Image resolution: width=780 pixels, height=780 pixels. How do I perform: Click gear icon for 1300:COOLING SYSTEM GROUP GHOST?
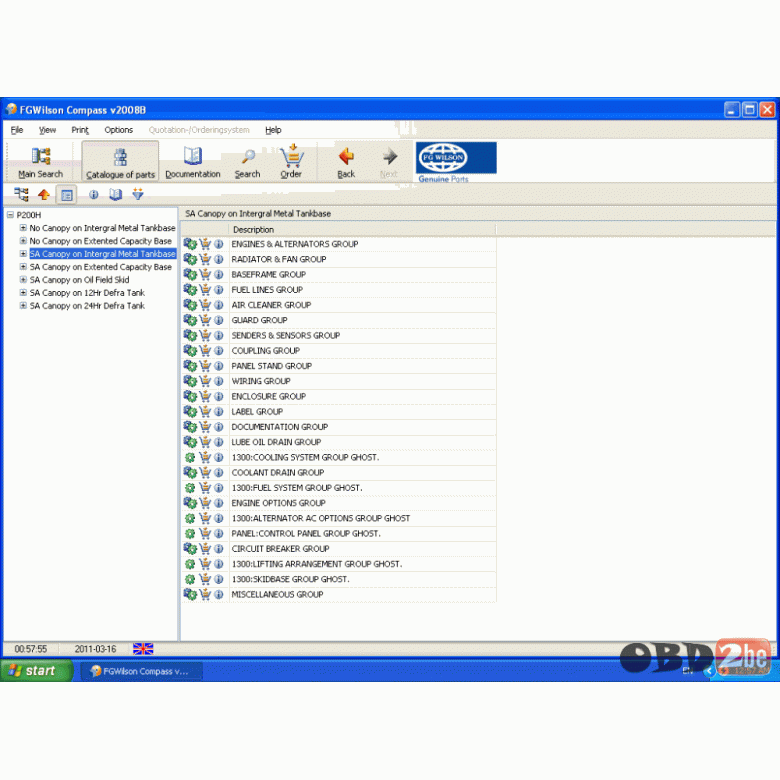tap(190, 458)
